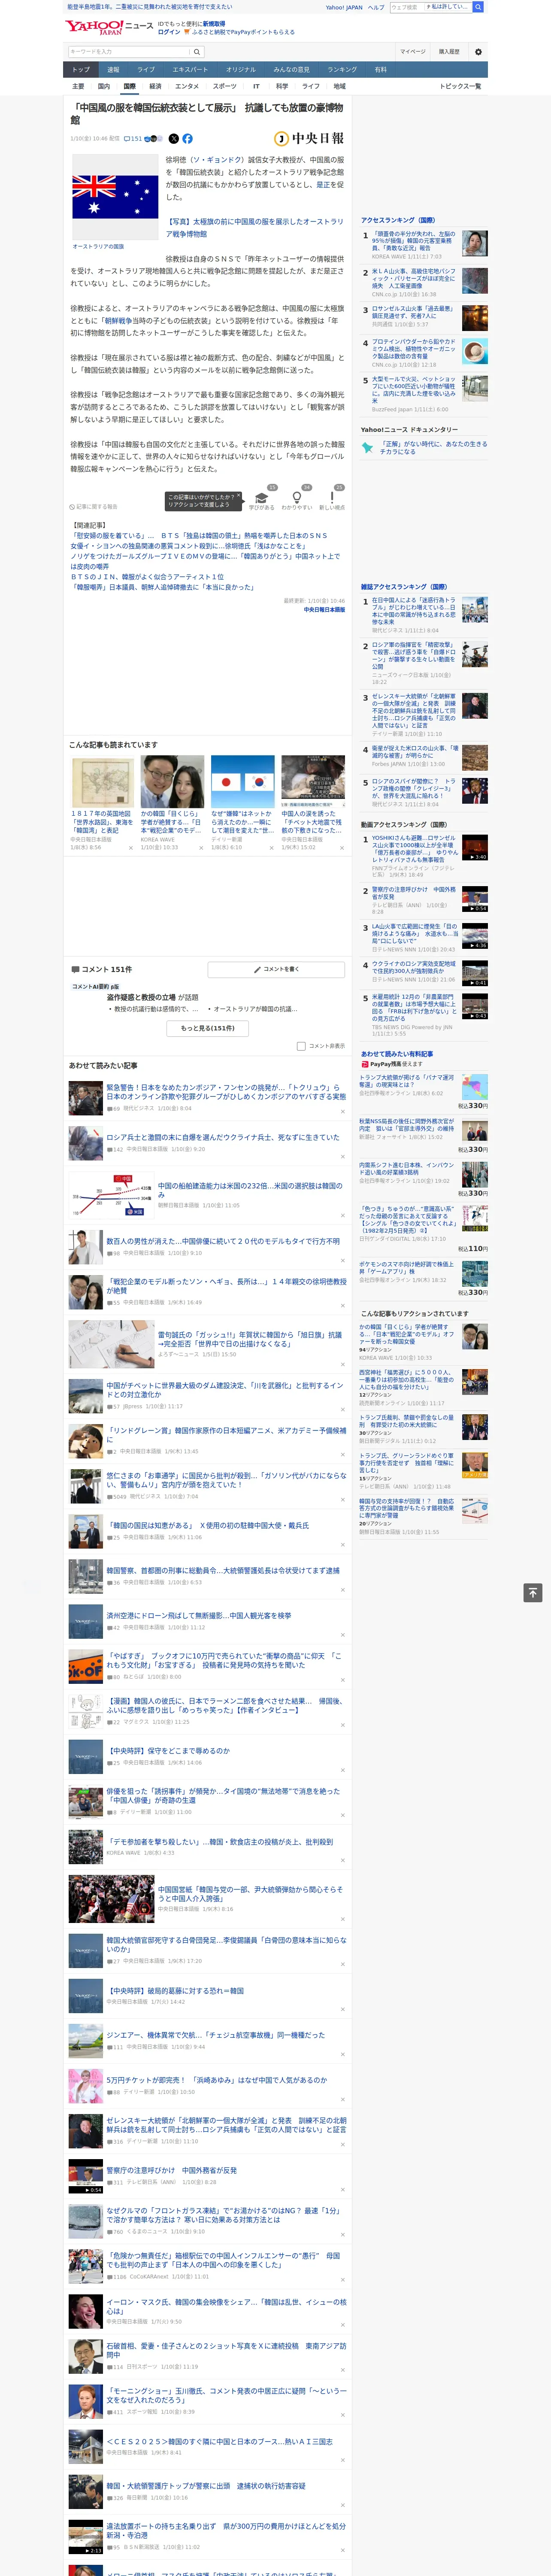
Task: Play the 警察庁の注意呼びかけ ranking video
Action: [x=474, y=898]
